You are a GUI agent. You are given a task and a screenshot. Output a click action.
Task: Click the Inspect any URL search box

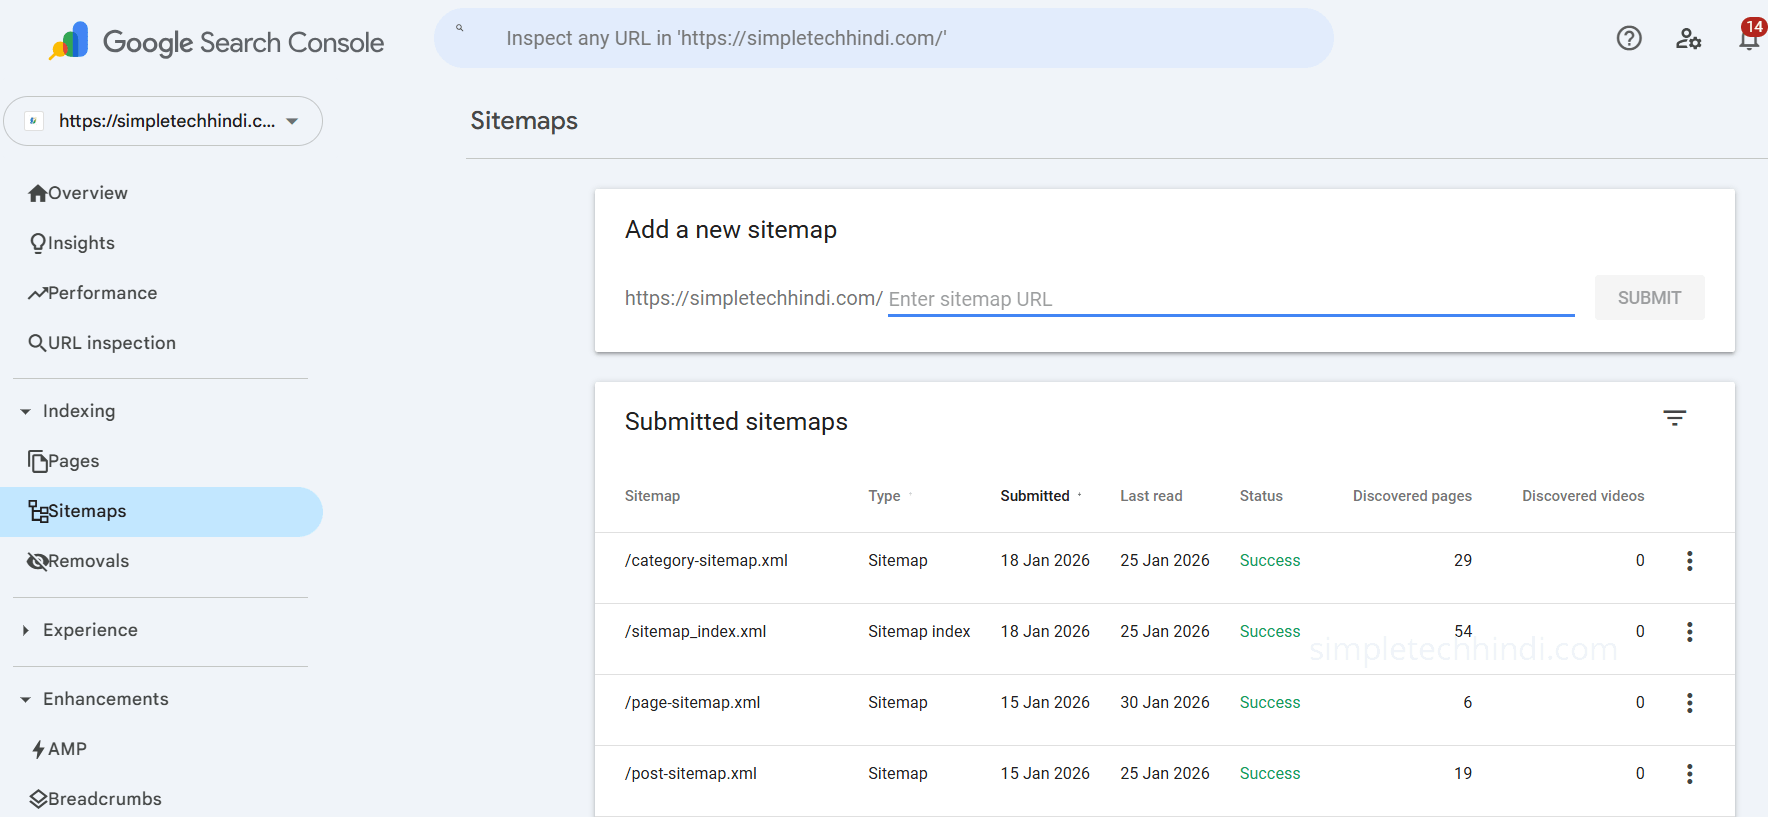[x=884, y=38]
